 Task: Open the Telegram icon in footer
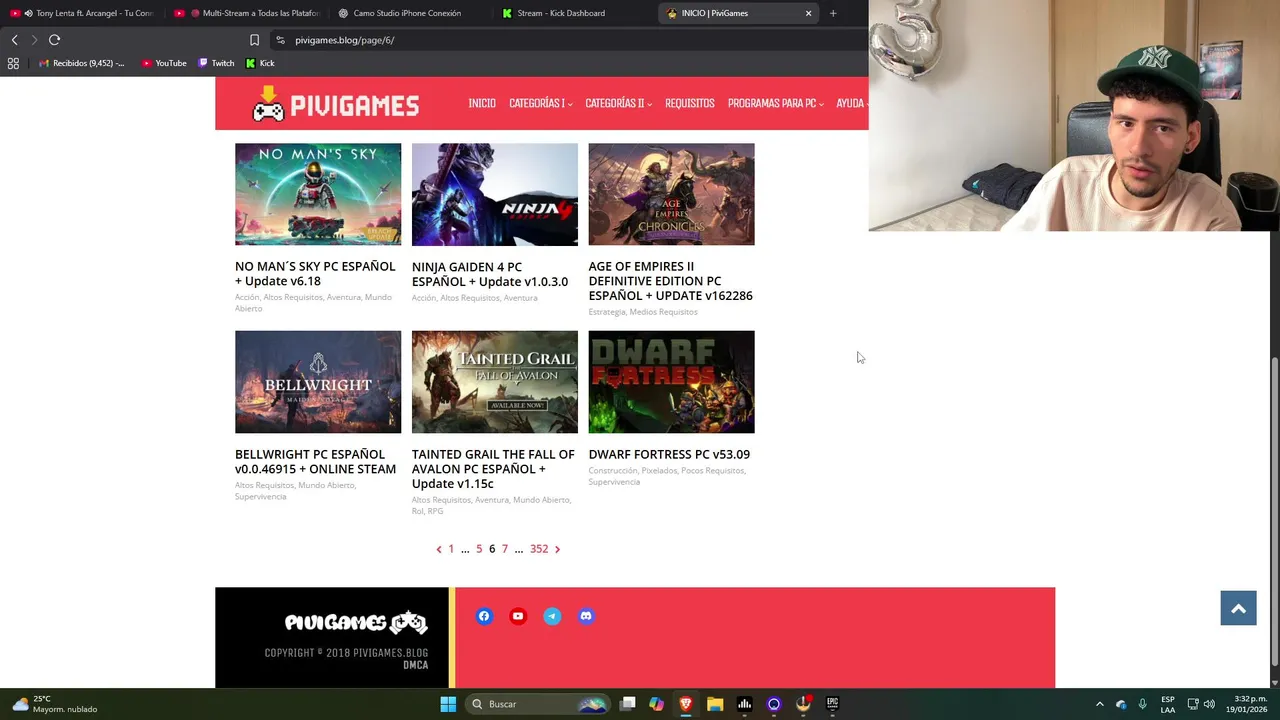(x=552, y=616)
